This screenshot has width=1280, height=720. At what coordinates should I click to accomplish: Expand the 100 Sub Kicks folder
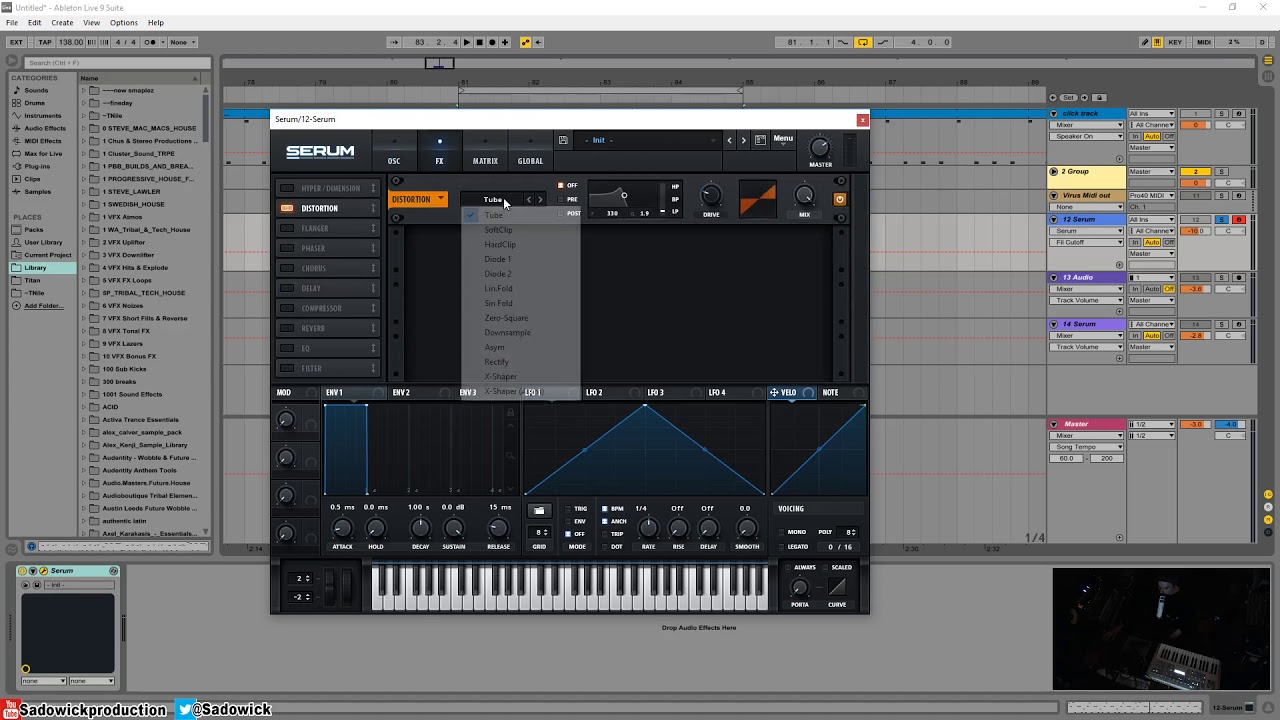(84, 369)
